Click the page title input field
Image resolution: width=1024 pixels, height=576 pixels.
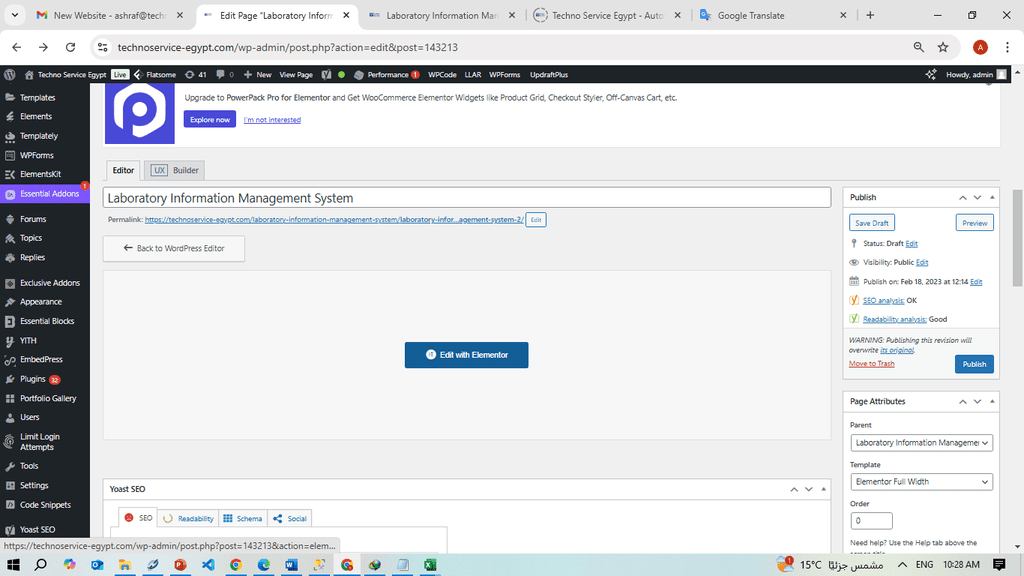[466, 198]
